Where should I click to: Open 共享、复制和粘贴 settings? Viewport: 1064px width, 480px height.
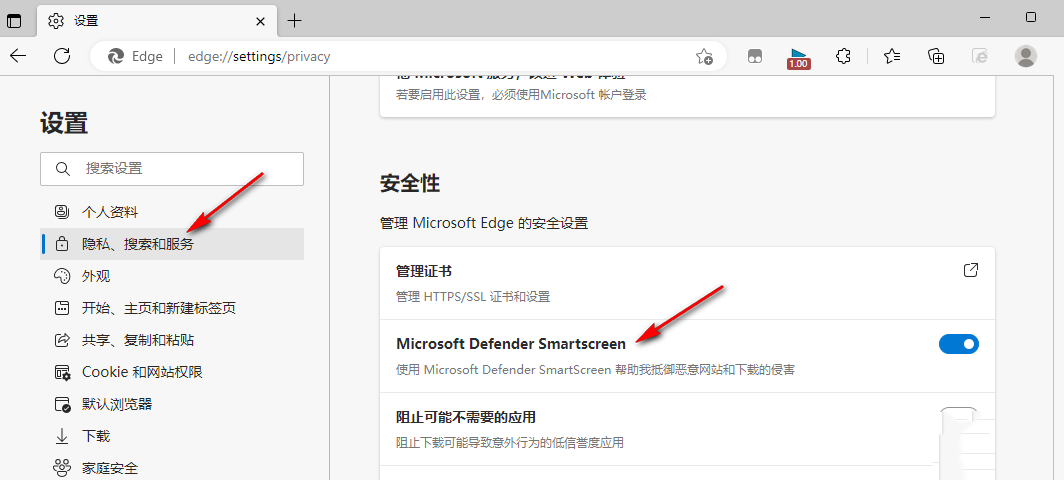point(172,340)
